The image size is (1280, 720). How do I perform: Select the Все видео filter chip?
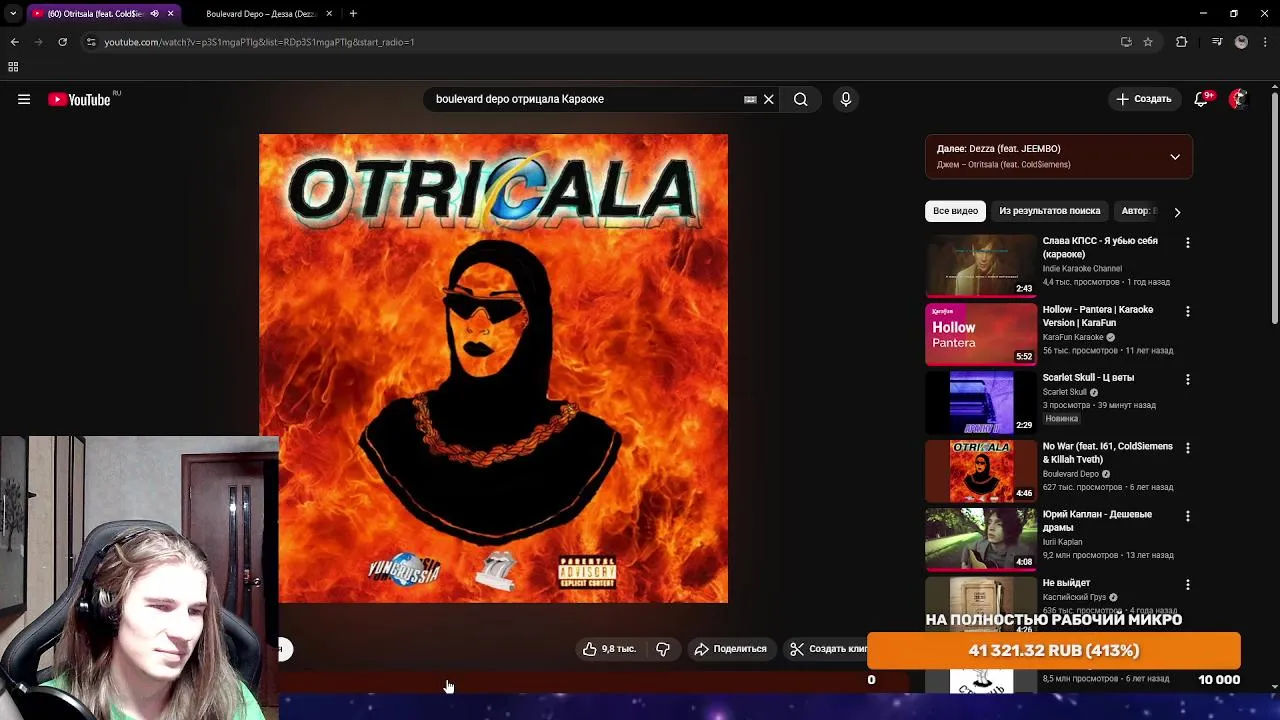point(955,211)
